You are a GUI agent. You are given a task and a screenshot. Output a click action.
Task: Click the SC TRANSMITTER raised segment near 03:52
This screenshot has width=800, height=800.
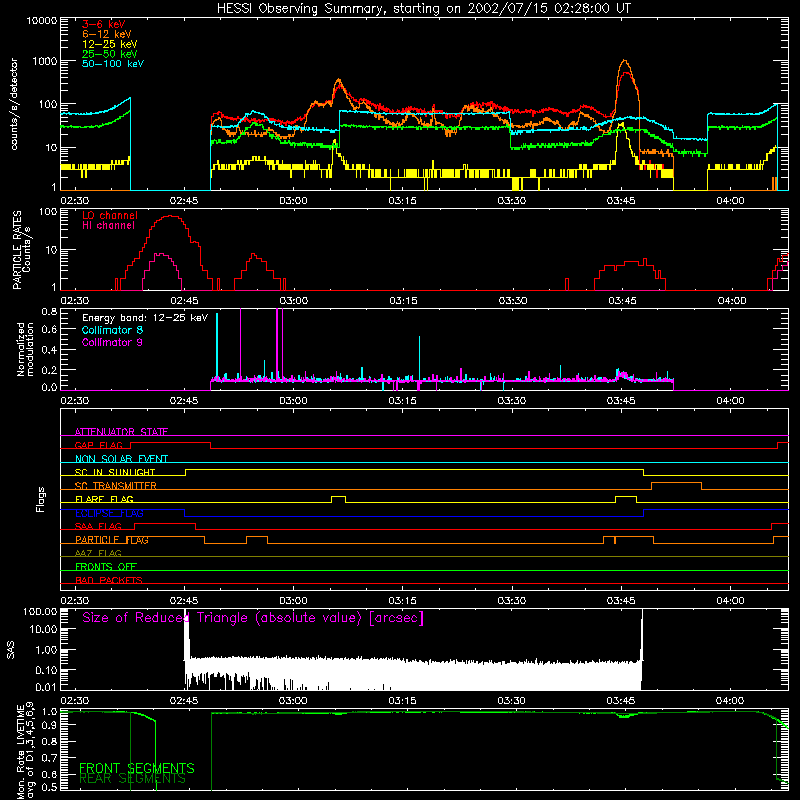click(x=677, y=485)
